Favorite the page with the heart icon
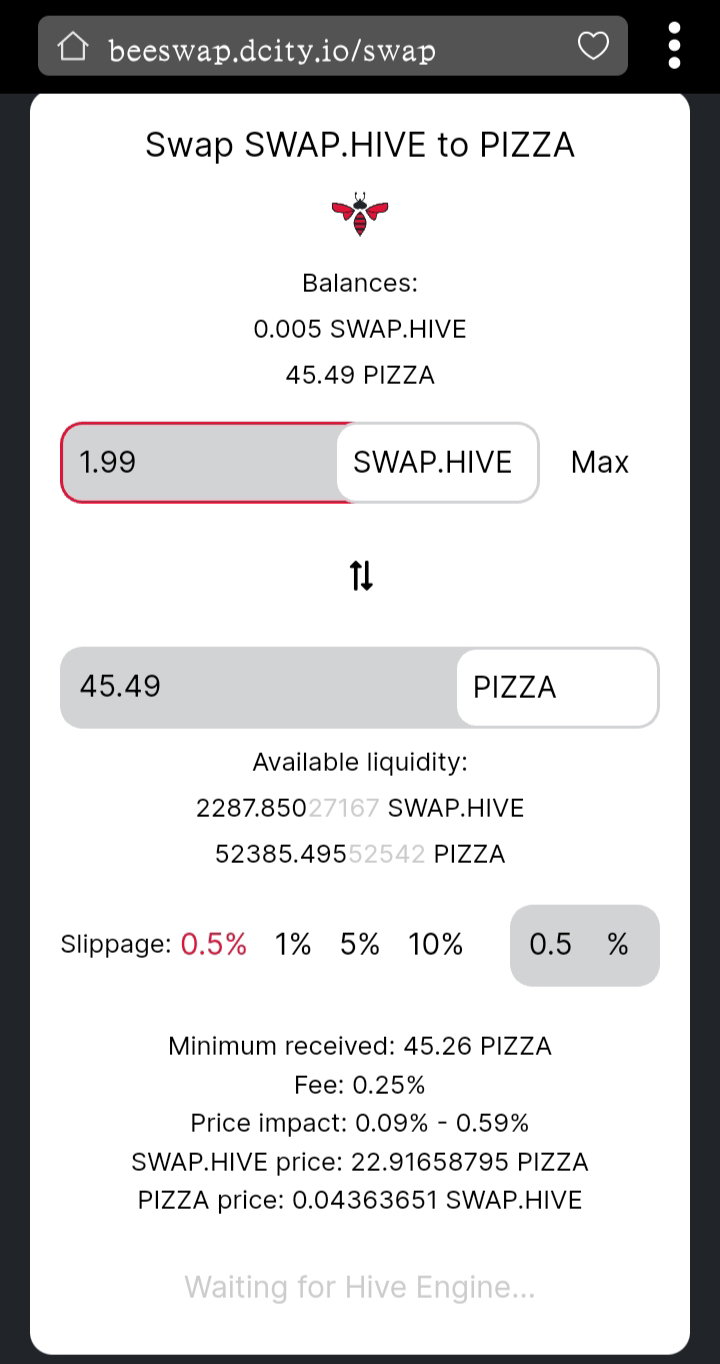Screen dimensions: 720x1364 point(593,45)
